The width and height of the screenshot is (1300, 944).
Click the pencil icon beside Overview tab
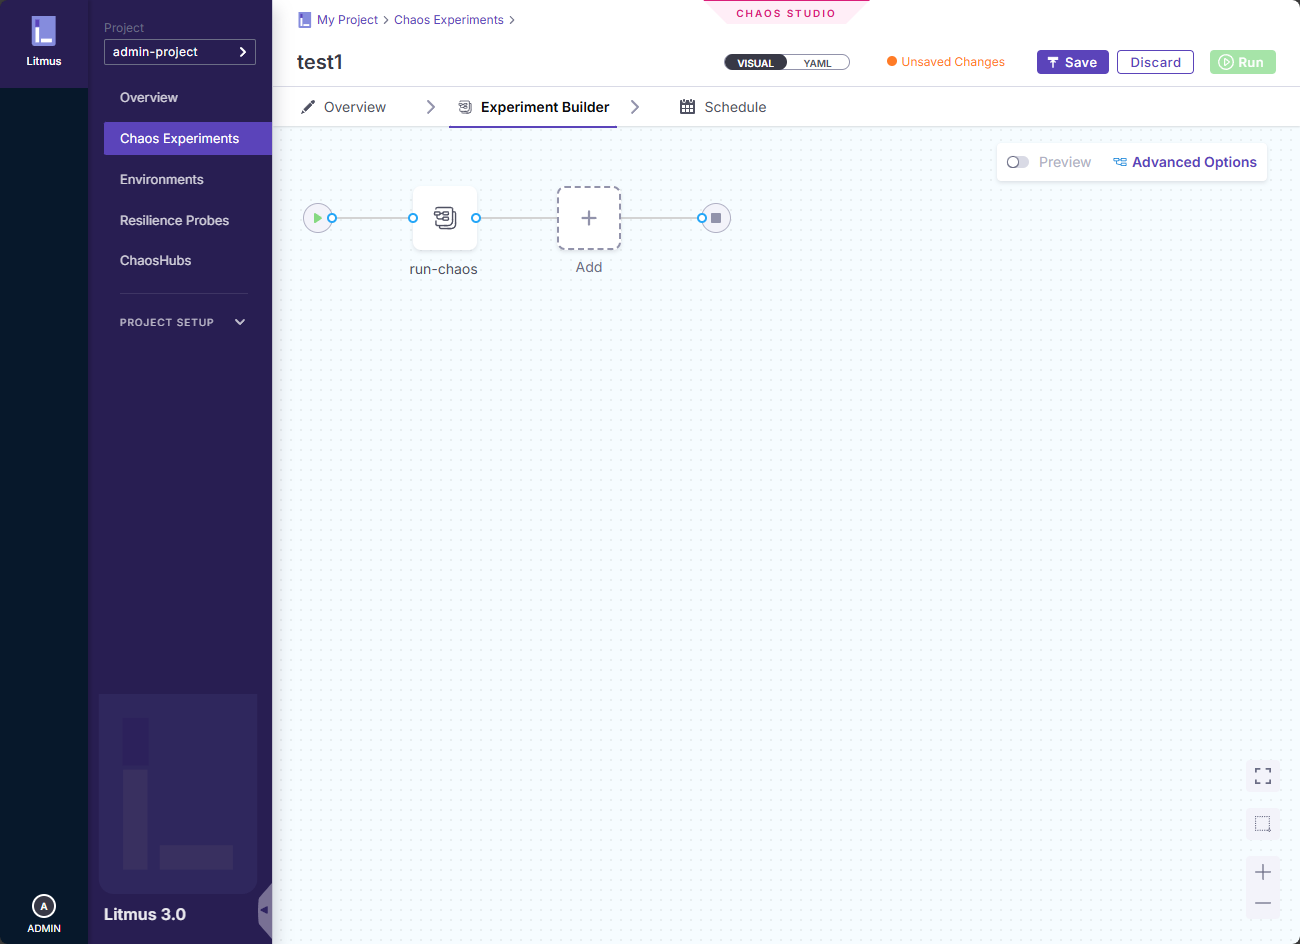309,107
